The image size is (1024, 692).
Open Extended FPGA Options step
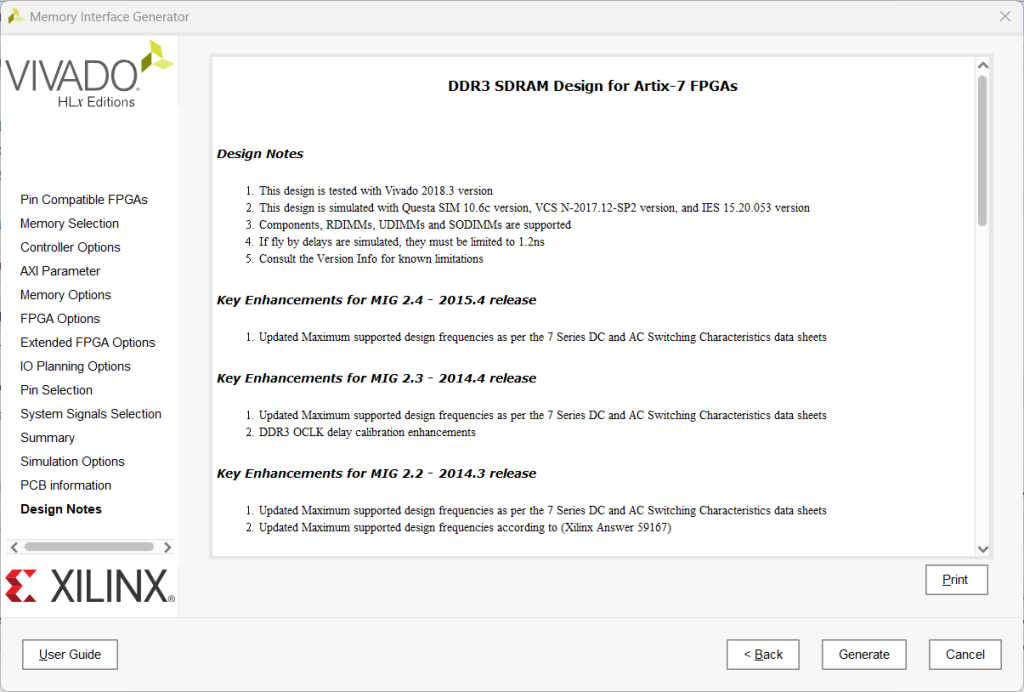click(x=88, y=343)
